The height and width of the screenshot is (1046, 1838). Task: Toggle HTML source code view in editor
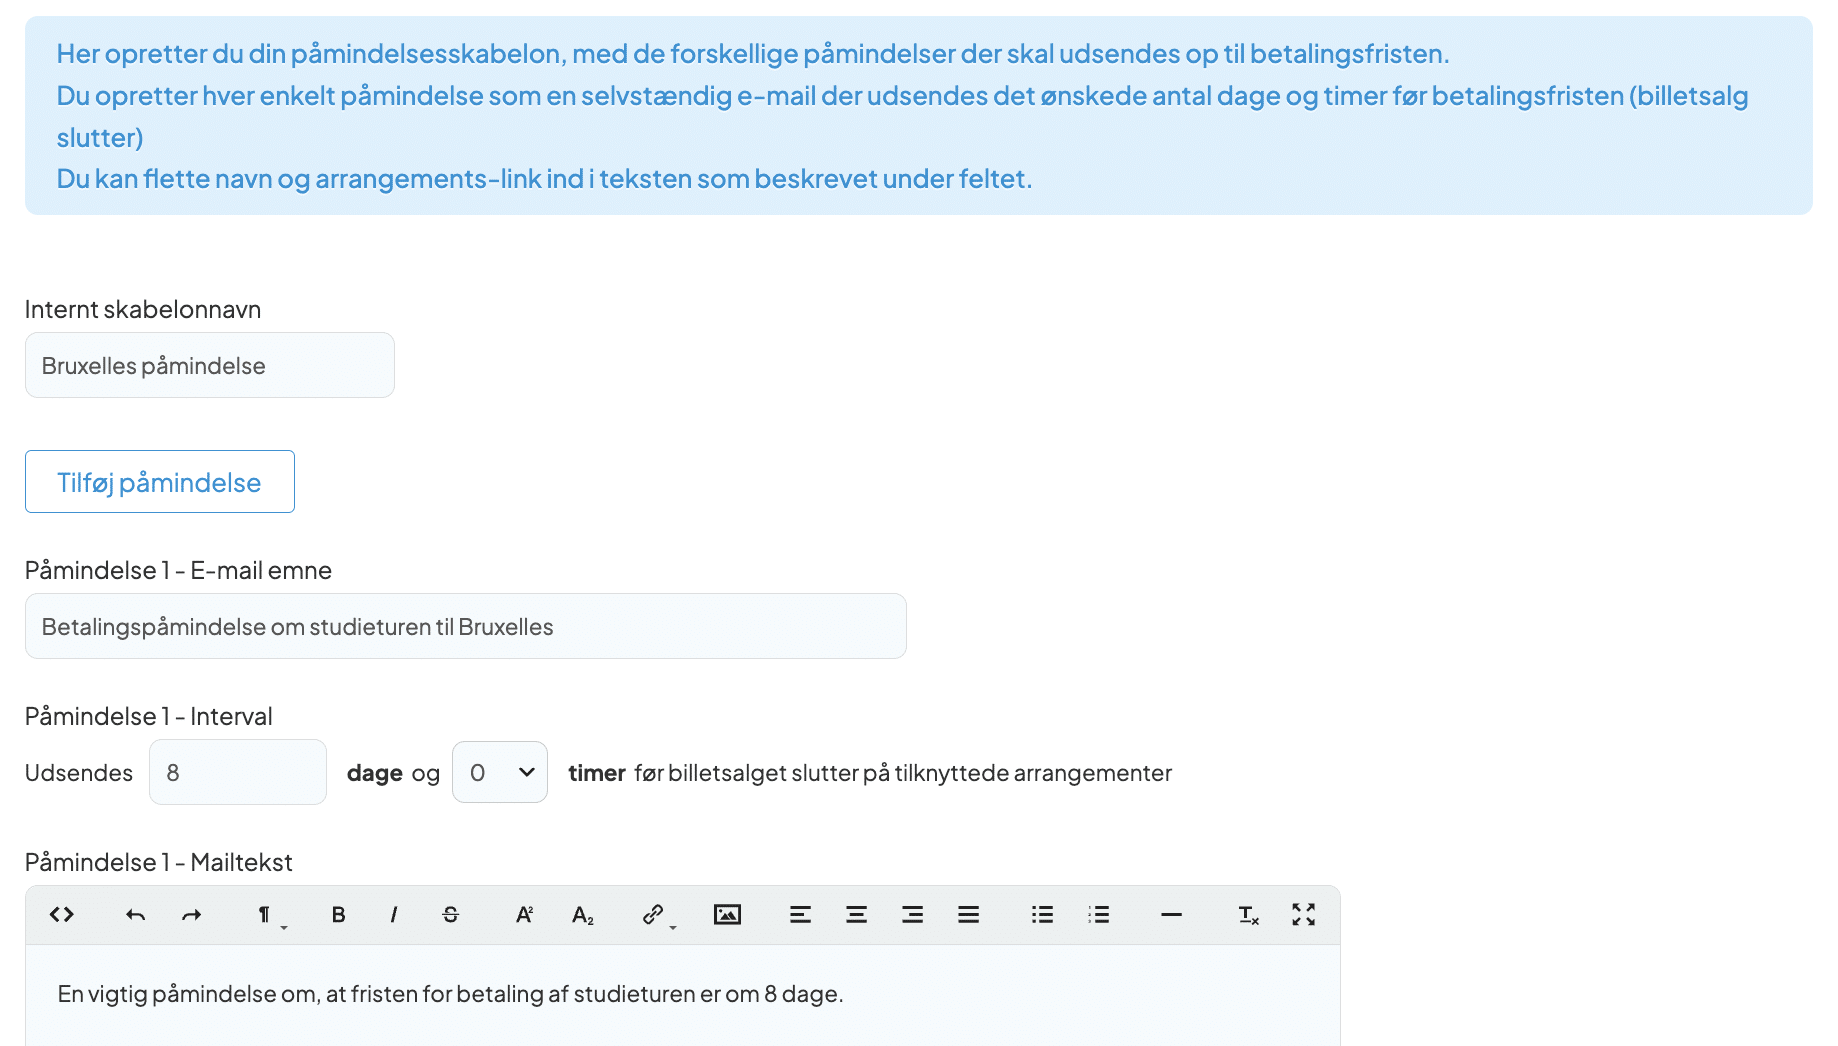tap(62, 915)
